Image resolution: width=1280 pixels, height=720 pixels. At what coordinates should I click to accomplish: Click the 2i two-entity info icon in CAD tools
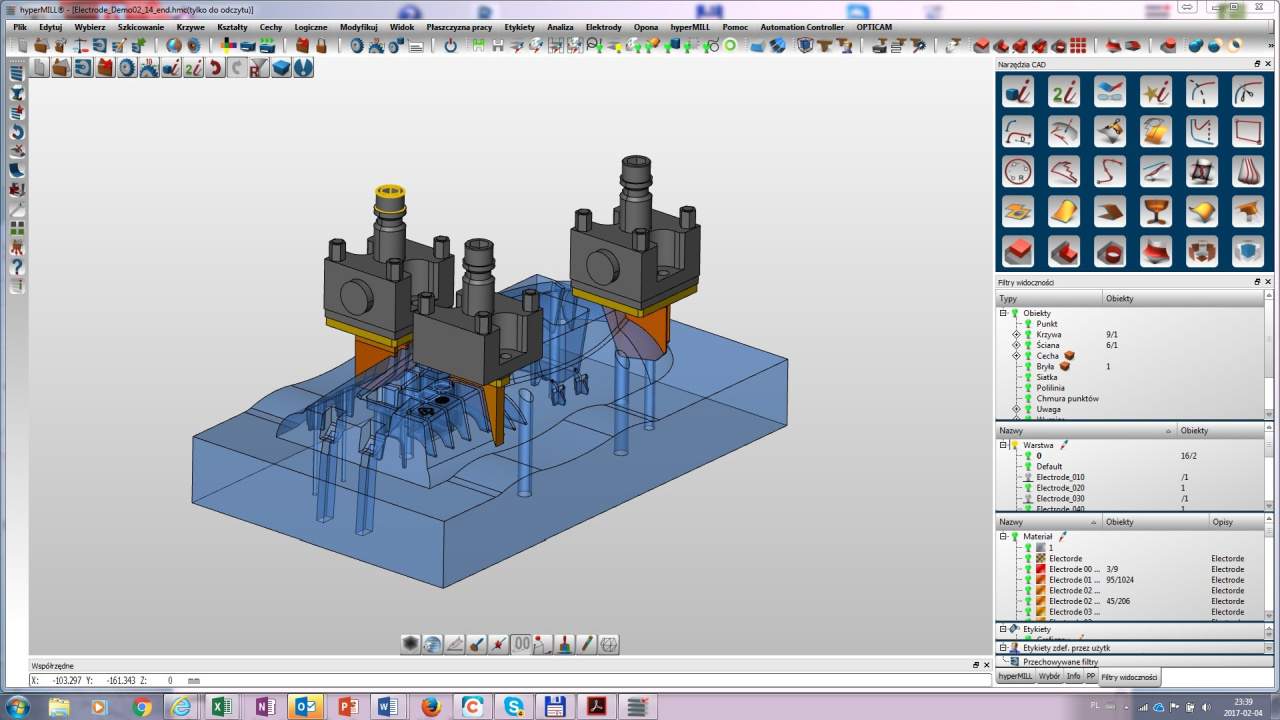click(x=1064, y=92)
